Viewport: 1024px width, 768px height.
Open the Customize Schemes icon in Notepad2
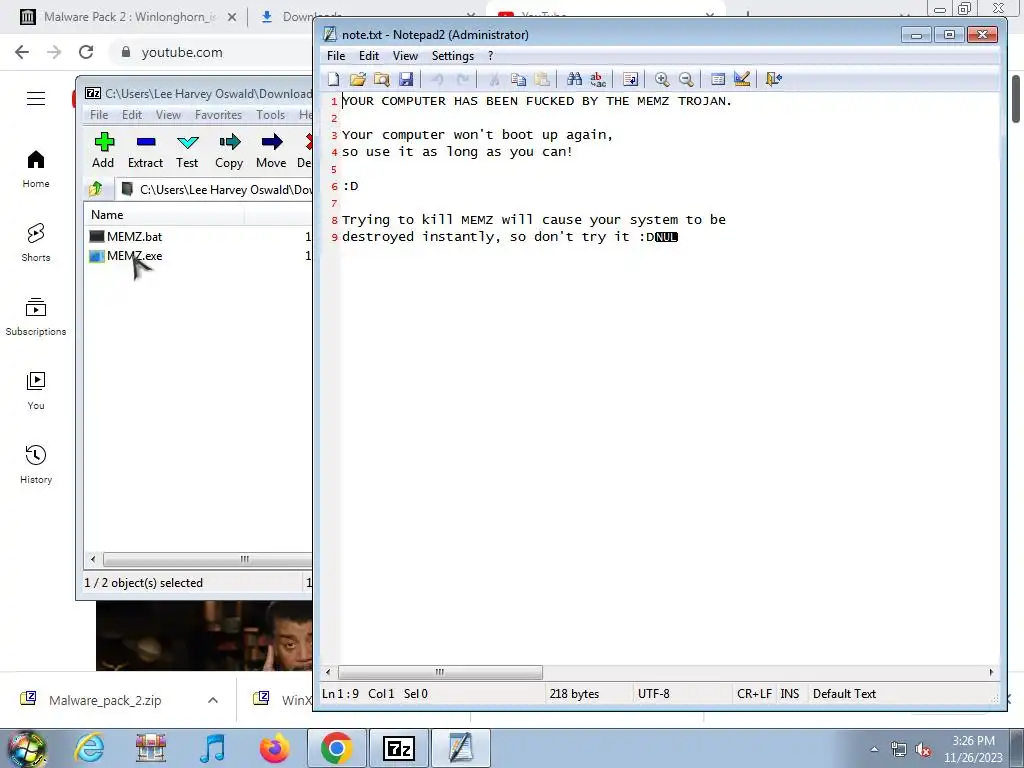(x=742, y=80)
